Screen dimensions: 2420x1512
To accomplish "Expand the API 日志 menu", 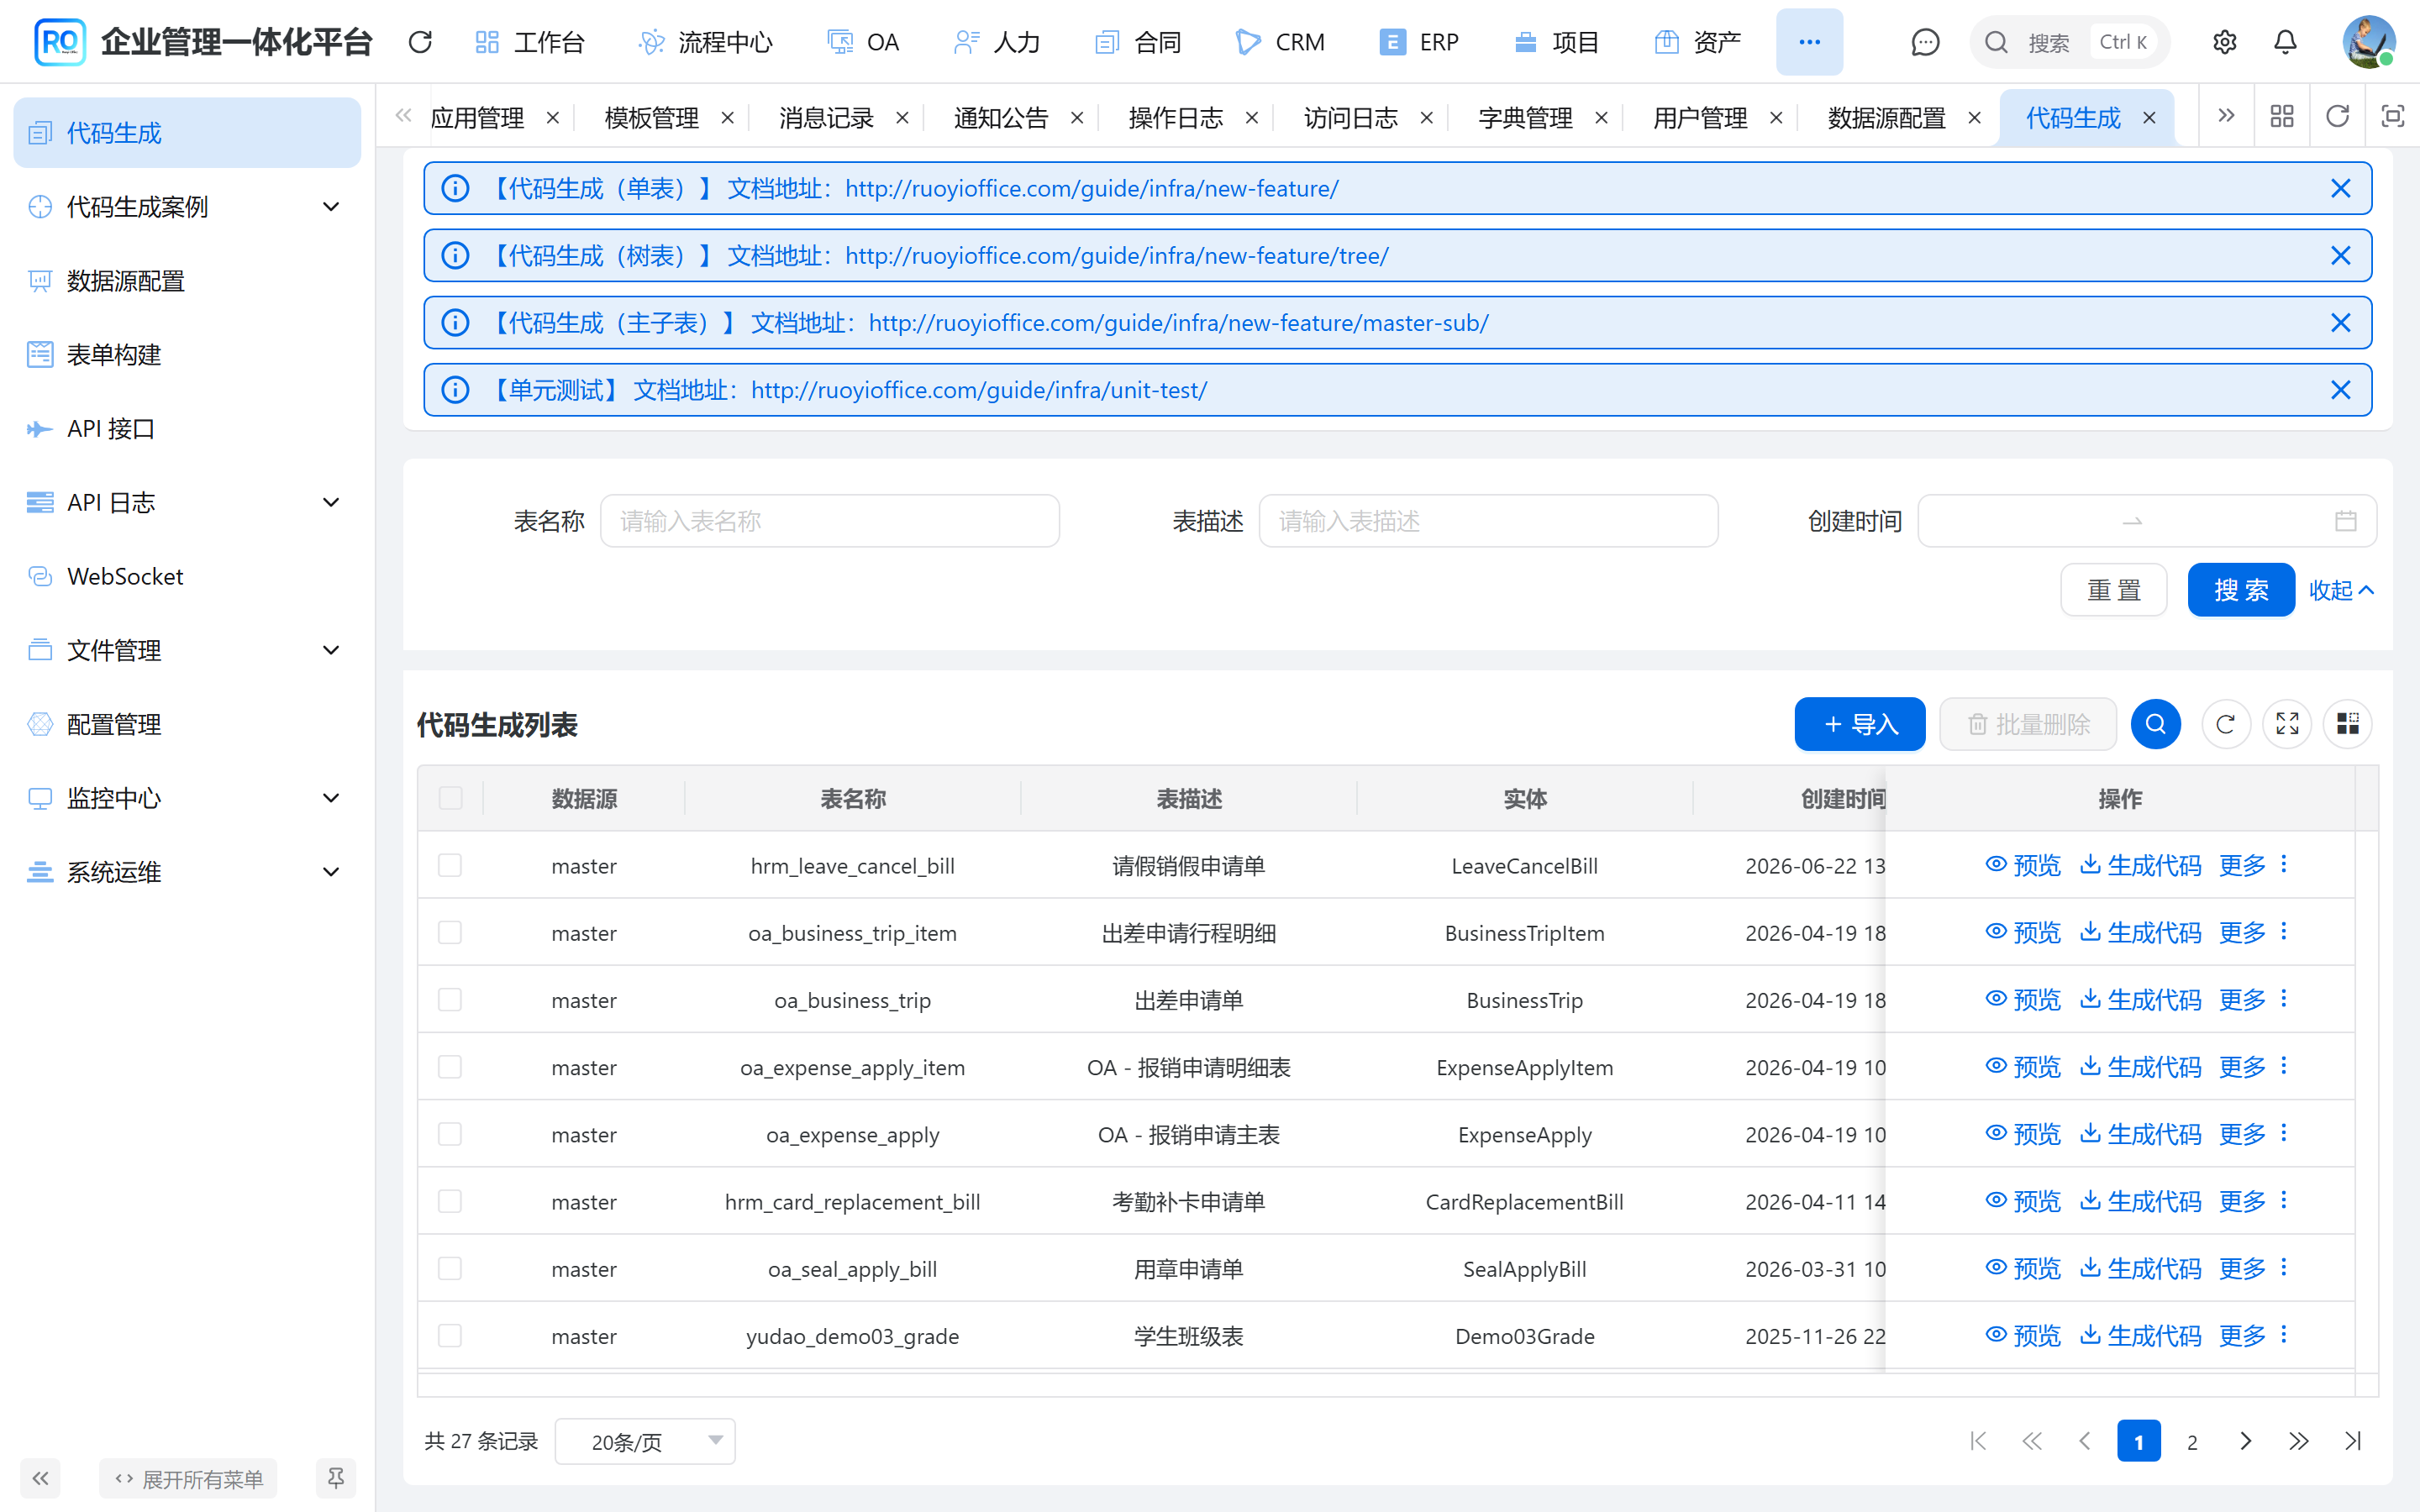I will 187,502.
